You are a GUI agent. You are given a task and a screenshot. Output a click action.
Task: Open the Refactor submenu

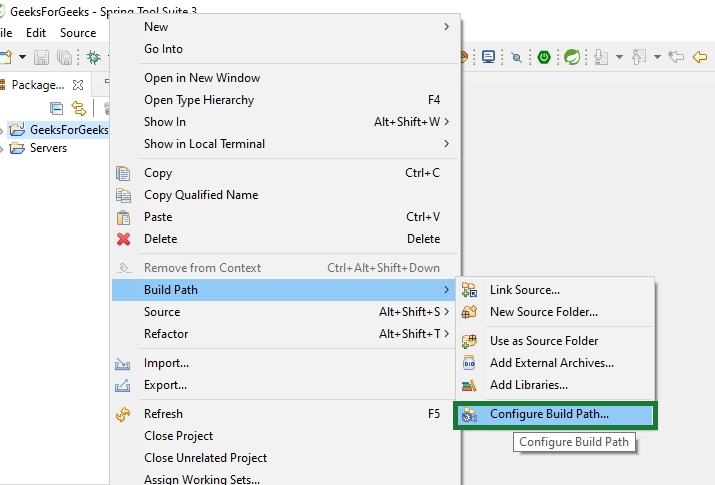pos(286,334)
